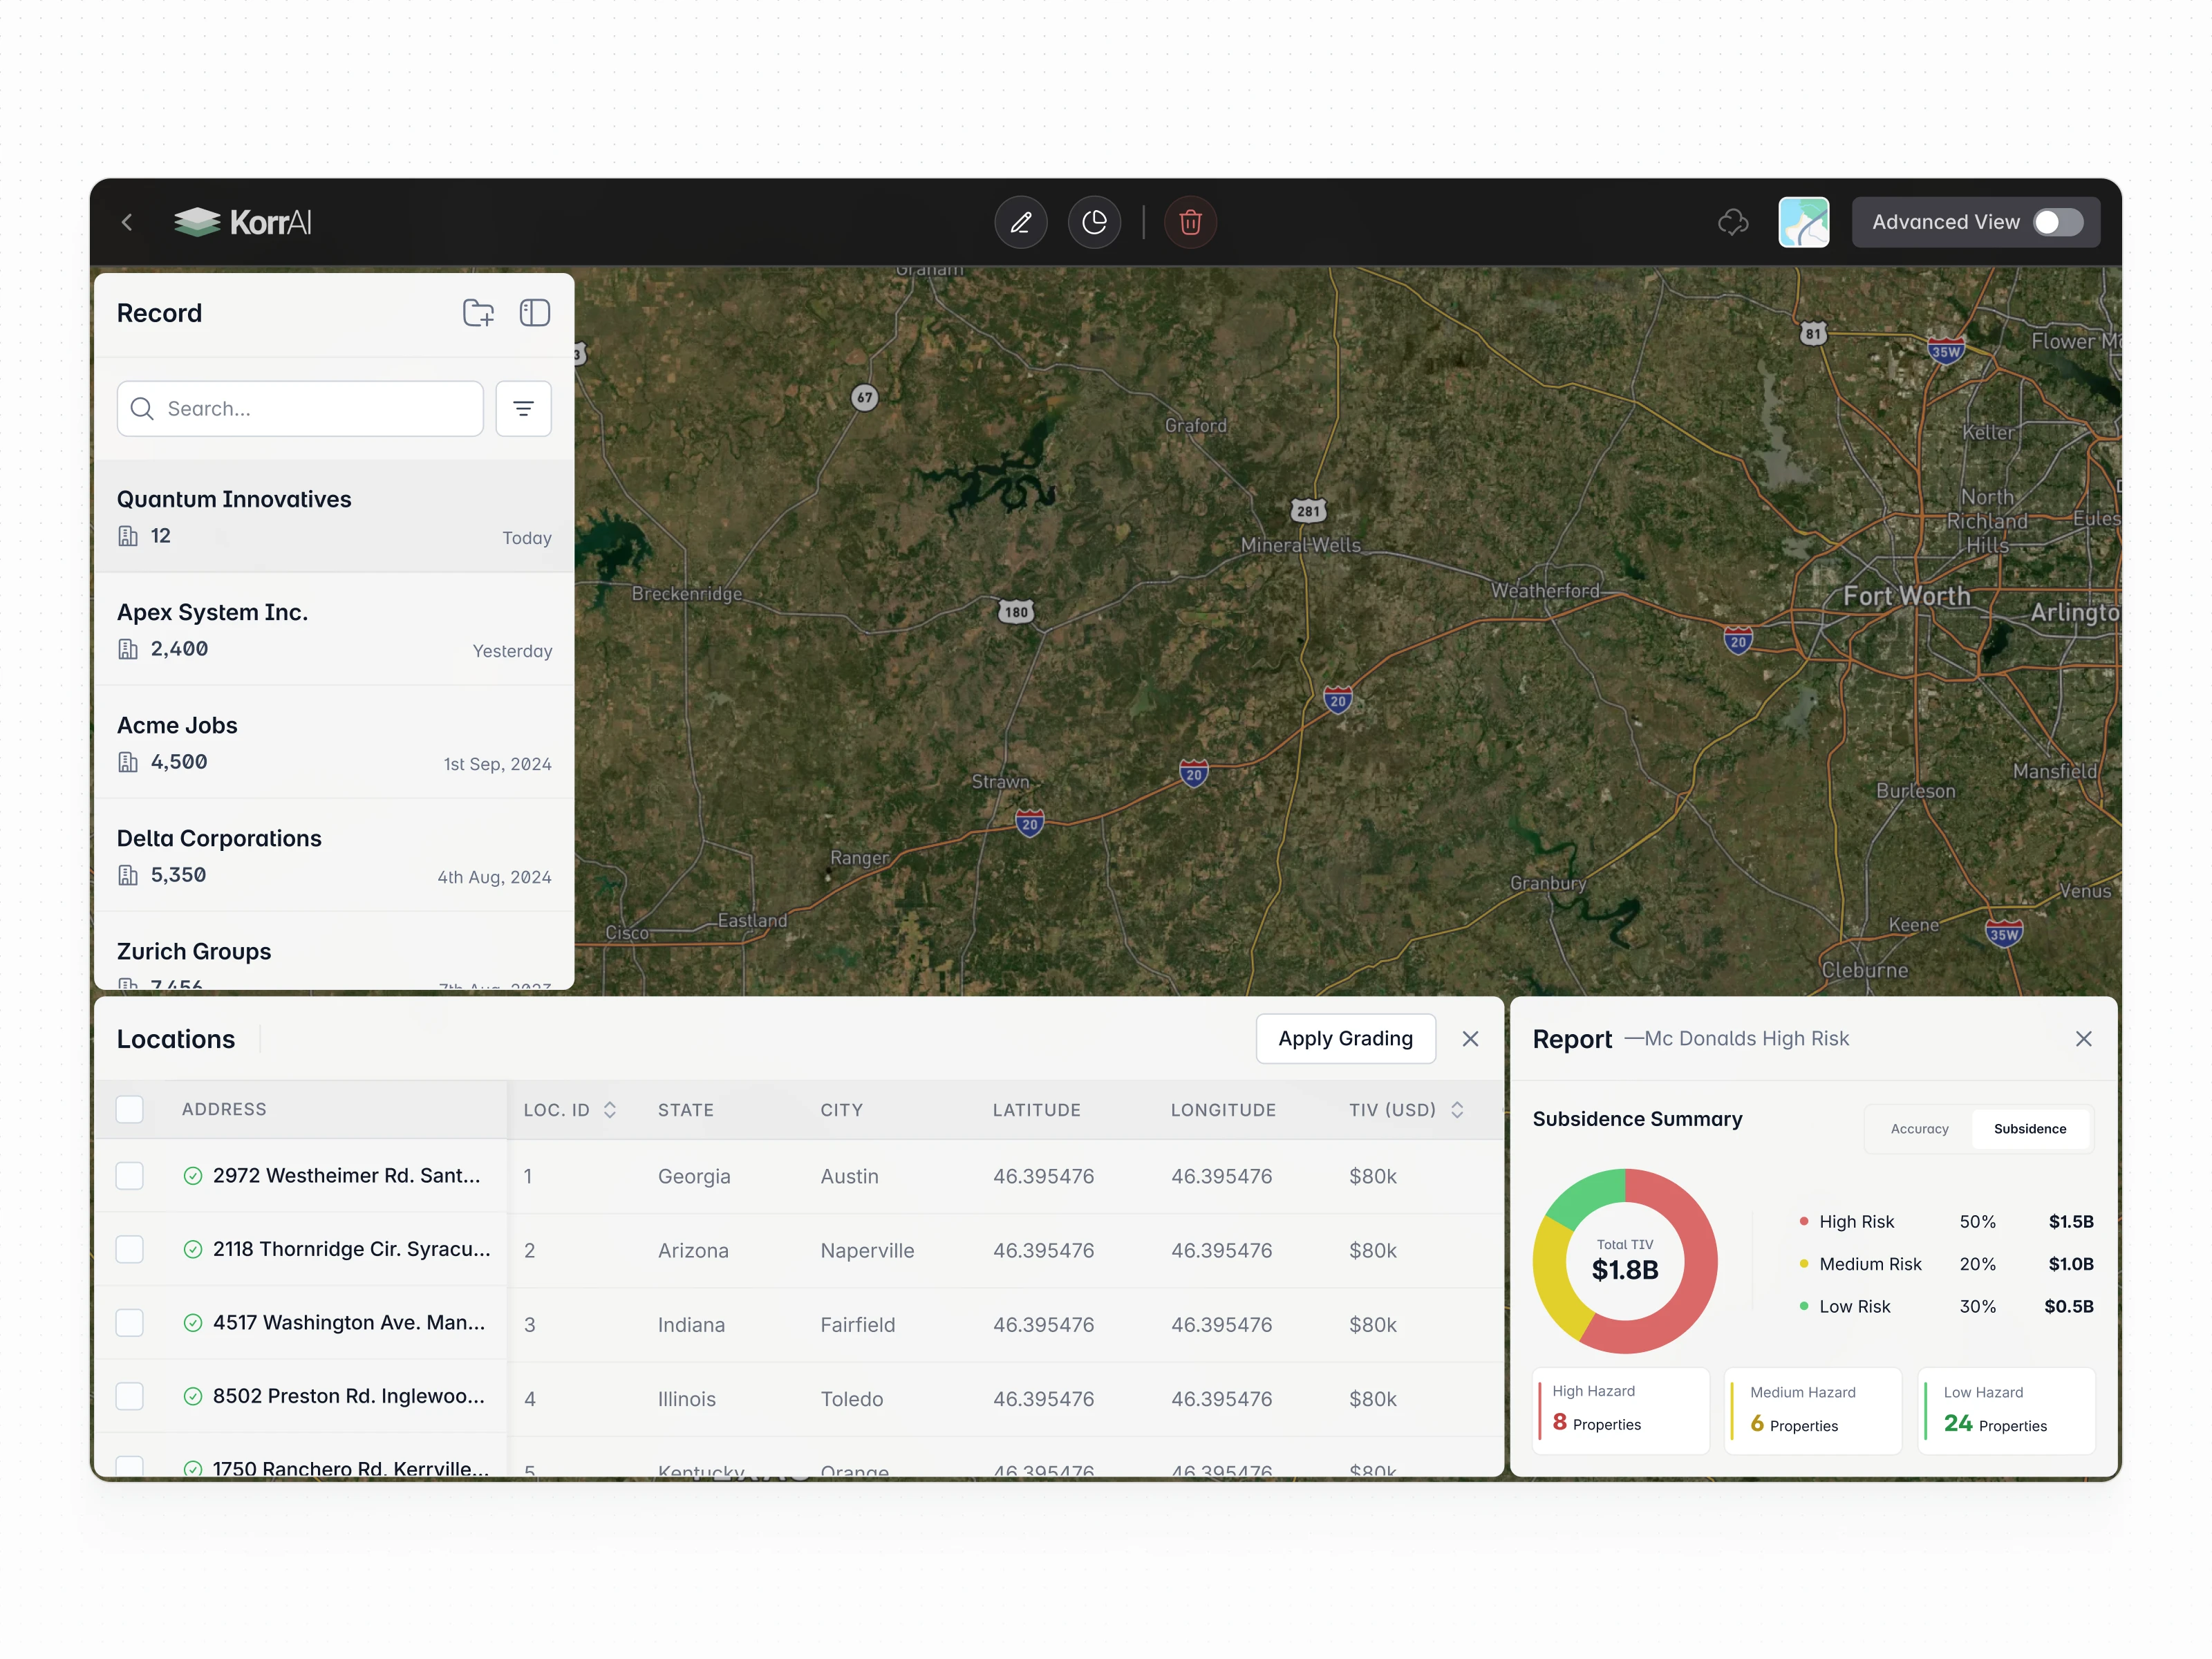Image resolution: width=2212 pixels, height=1659 pixels.
Task: Go back using the left chevron arrow
Action: 127,222
